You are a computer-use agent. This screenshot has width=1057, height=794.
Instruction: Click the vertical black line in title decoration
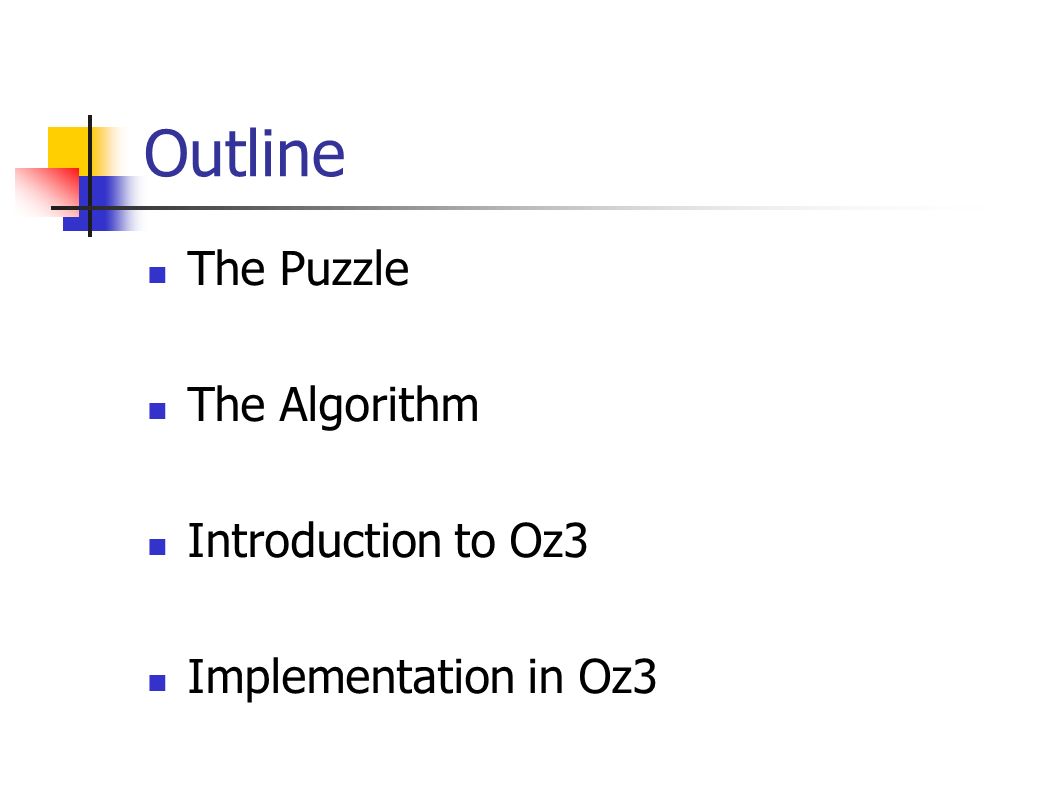tap(90, 176)
